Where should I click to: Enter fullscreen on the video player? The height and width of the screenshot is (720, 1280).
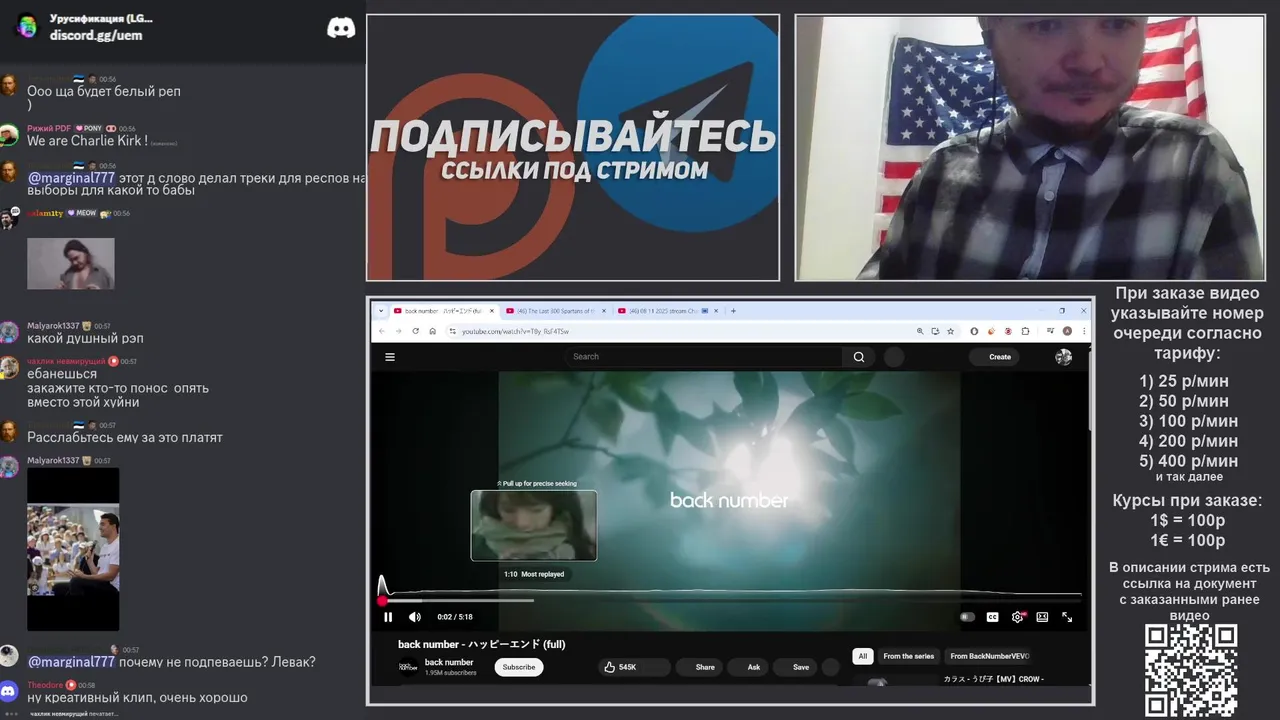pyautogui.click(x=1067, y=617)
